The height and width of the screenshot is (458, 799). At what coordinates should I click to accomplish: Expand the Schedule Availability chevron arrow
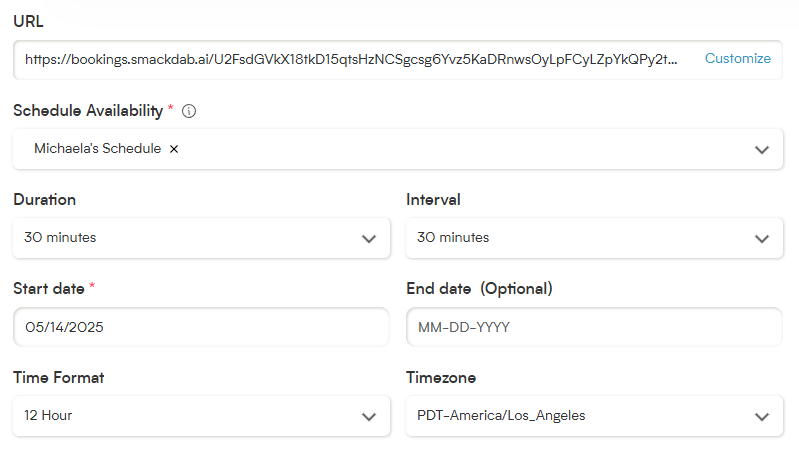762,150
